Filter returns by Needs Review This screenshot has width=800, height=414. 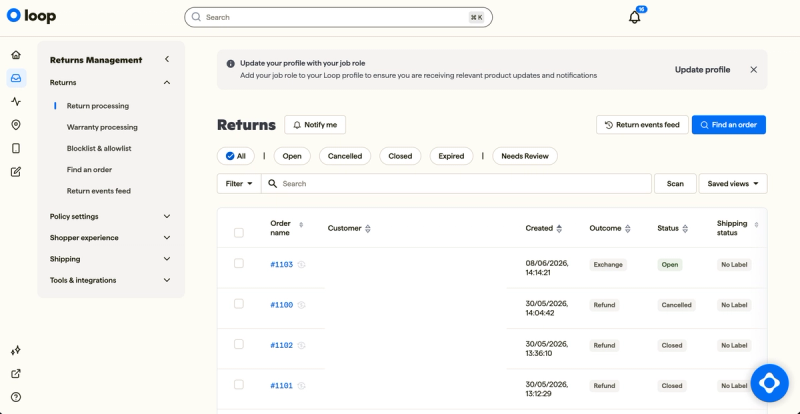tap(525, 156)
